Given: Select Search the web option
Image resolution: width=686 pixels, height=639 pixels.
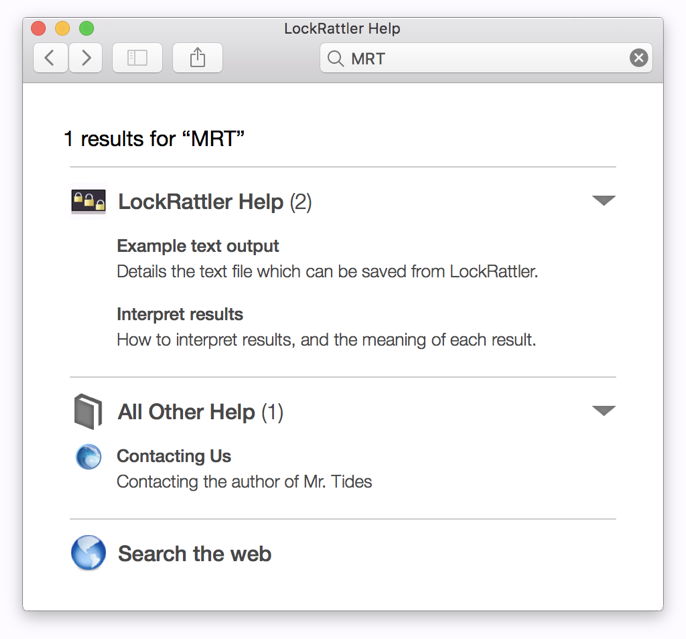Looking at the screenshot, I should point(195,554).
